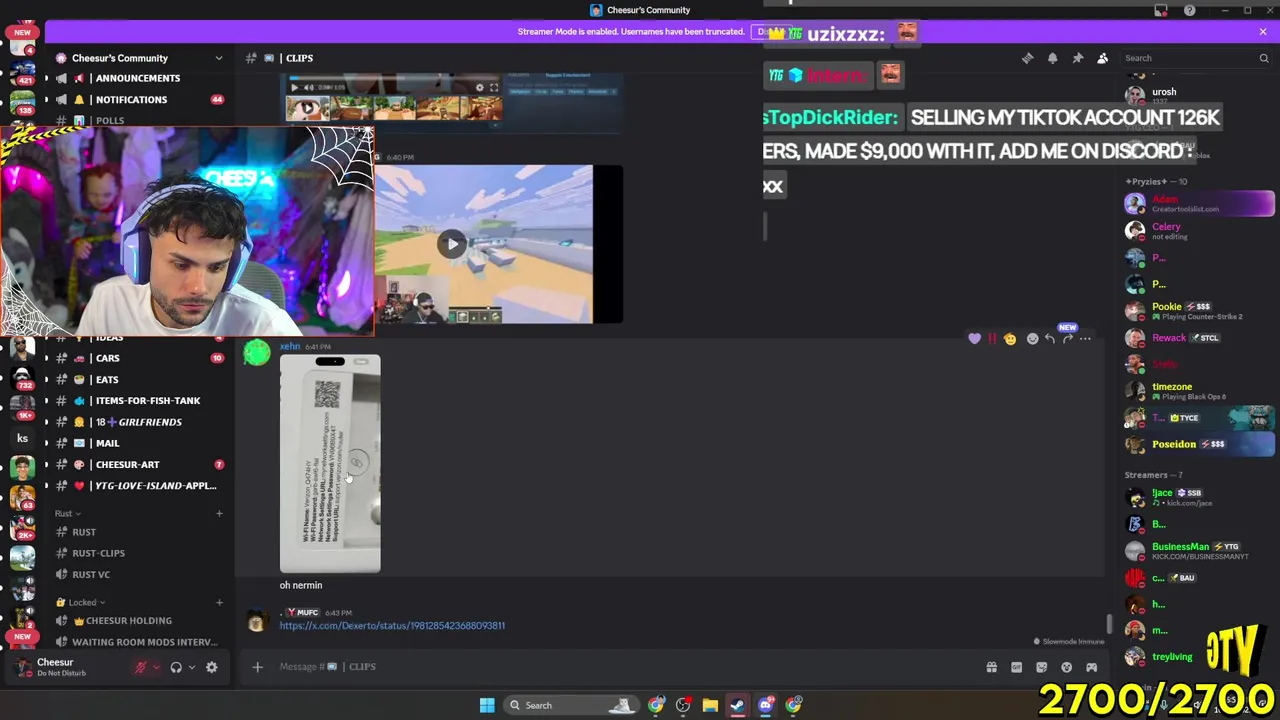Expand the Cheesur's Community server menu

click(x=140, y=58)
